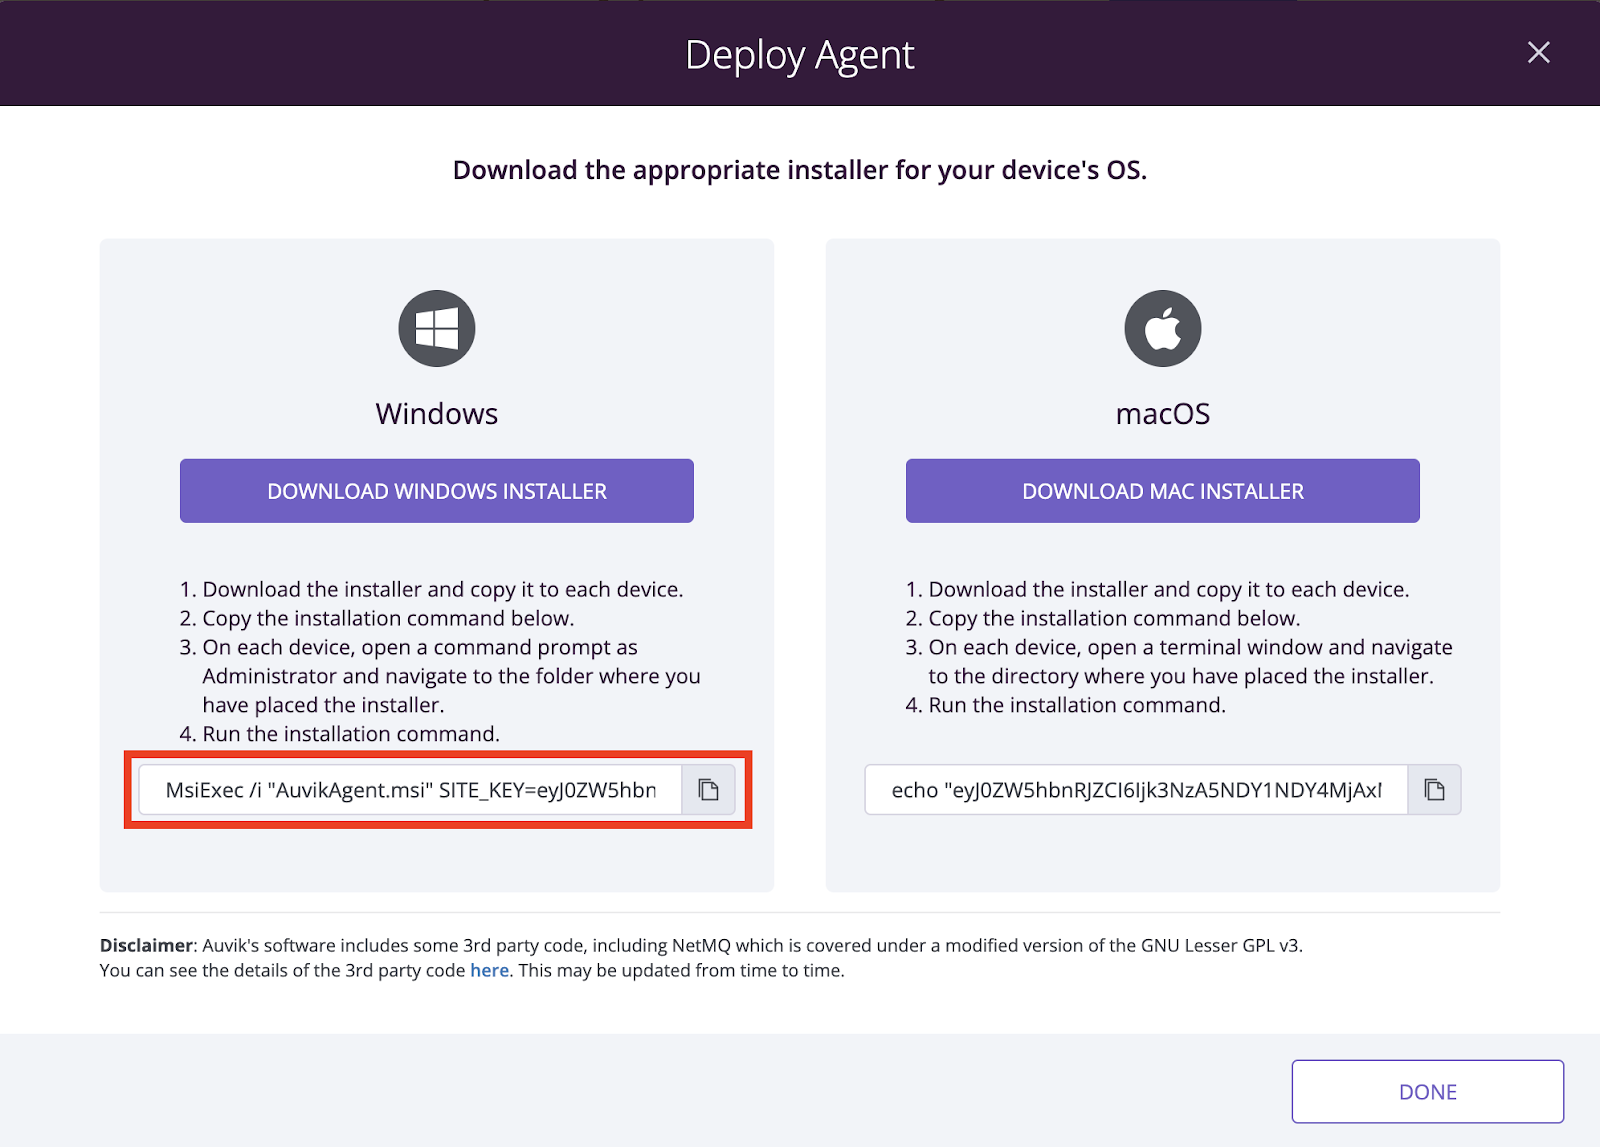Click Windows step one 'Download the installer'

click(x=431, y=589)
